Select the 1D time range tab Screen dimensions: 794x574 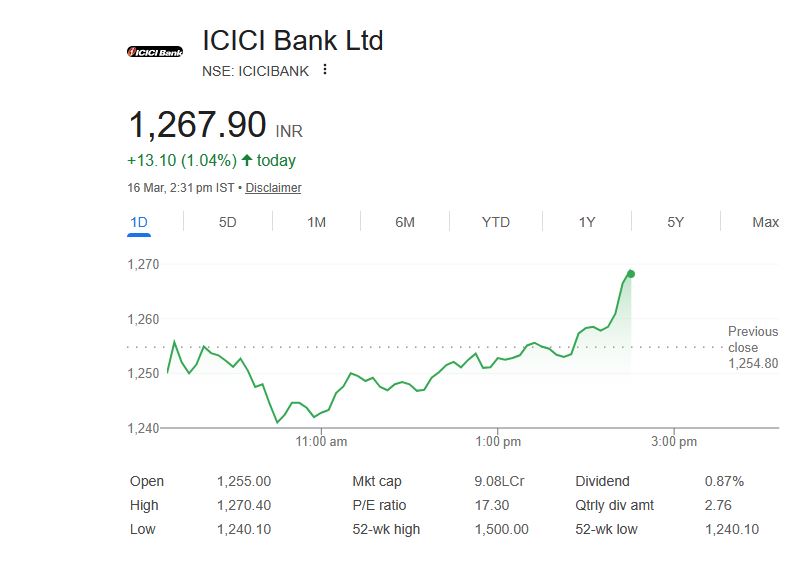pyautogui.click(x=139, y=222)
